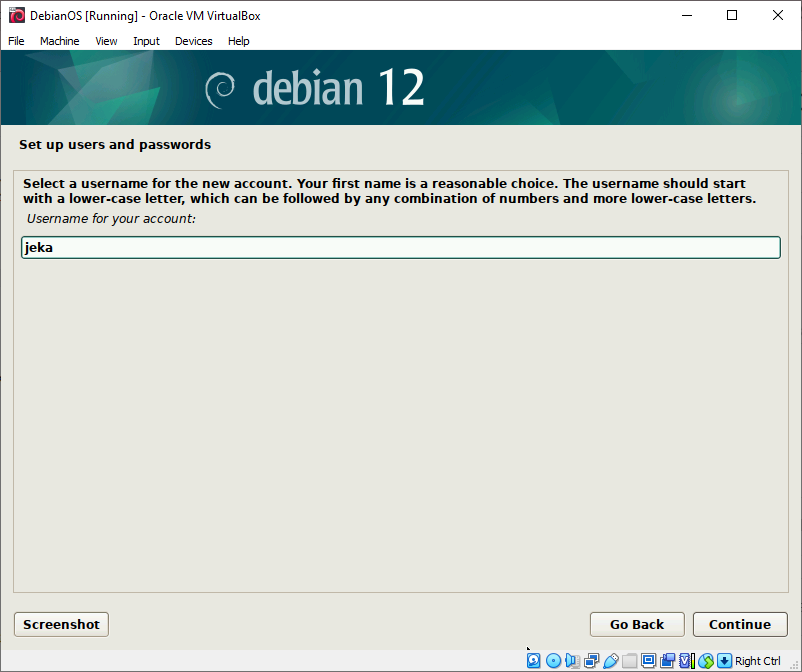Click the audio status icon in VirtualBox
The width and height of the screenshot is (802, 672).
coord(572,661)
